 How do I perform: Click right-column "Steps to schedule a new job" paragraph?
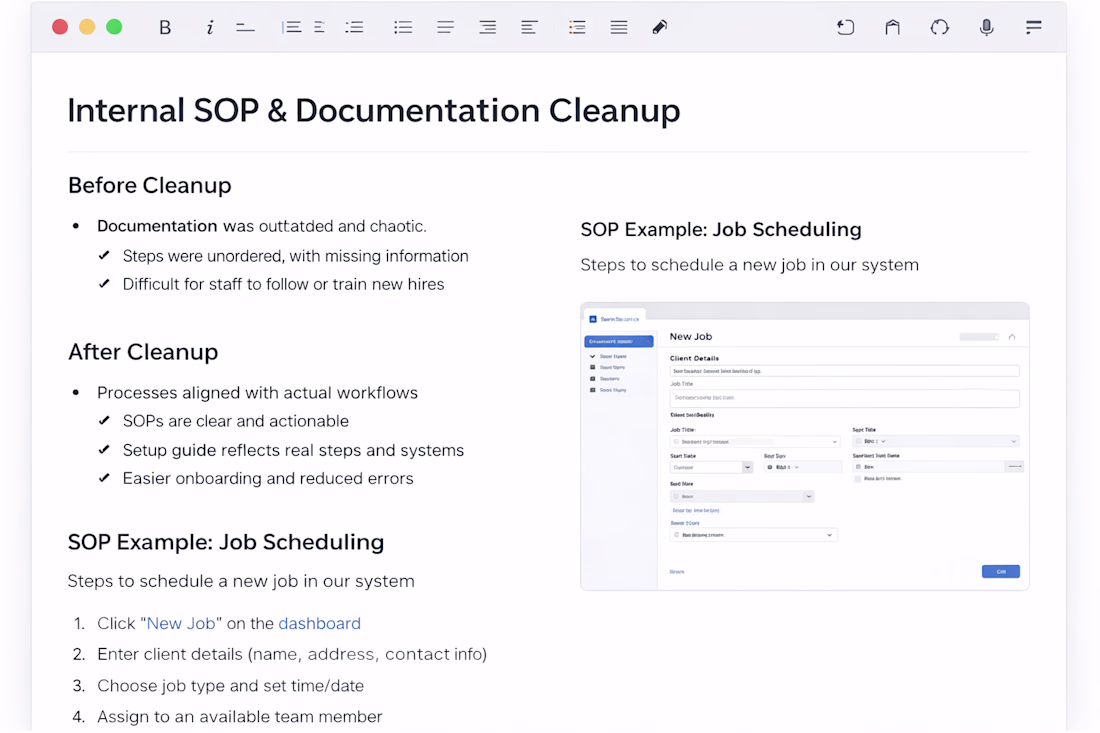point(750,264)
